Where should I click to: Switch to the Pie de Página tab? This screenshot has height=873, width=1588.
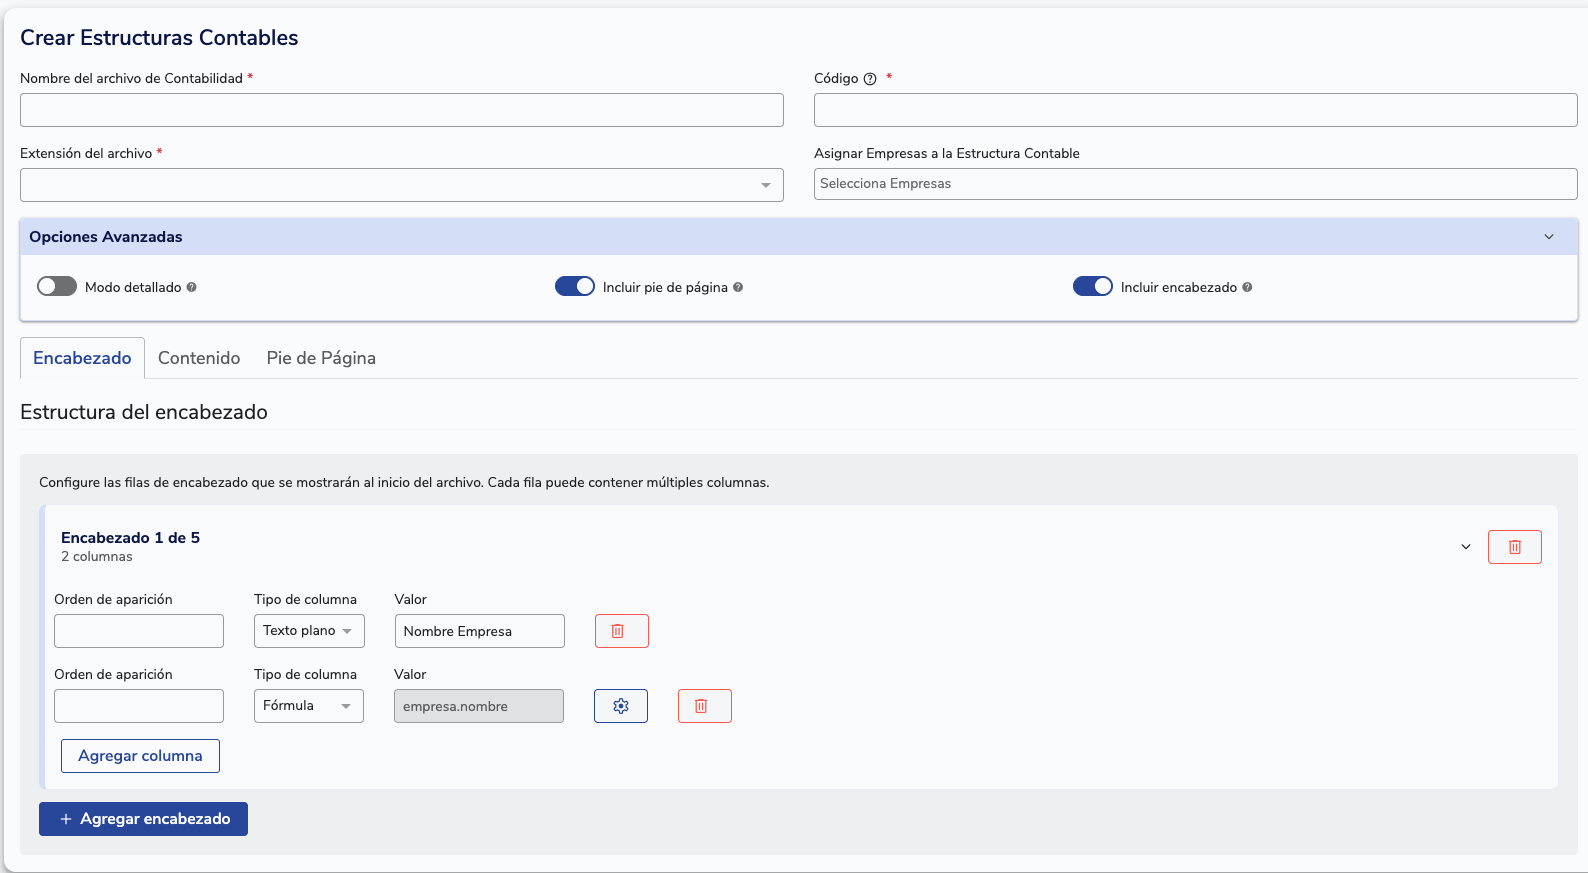point(321,358)
